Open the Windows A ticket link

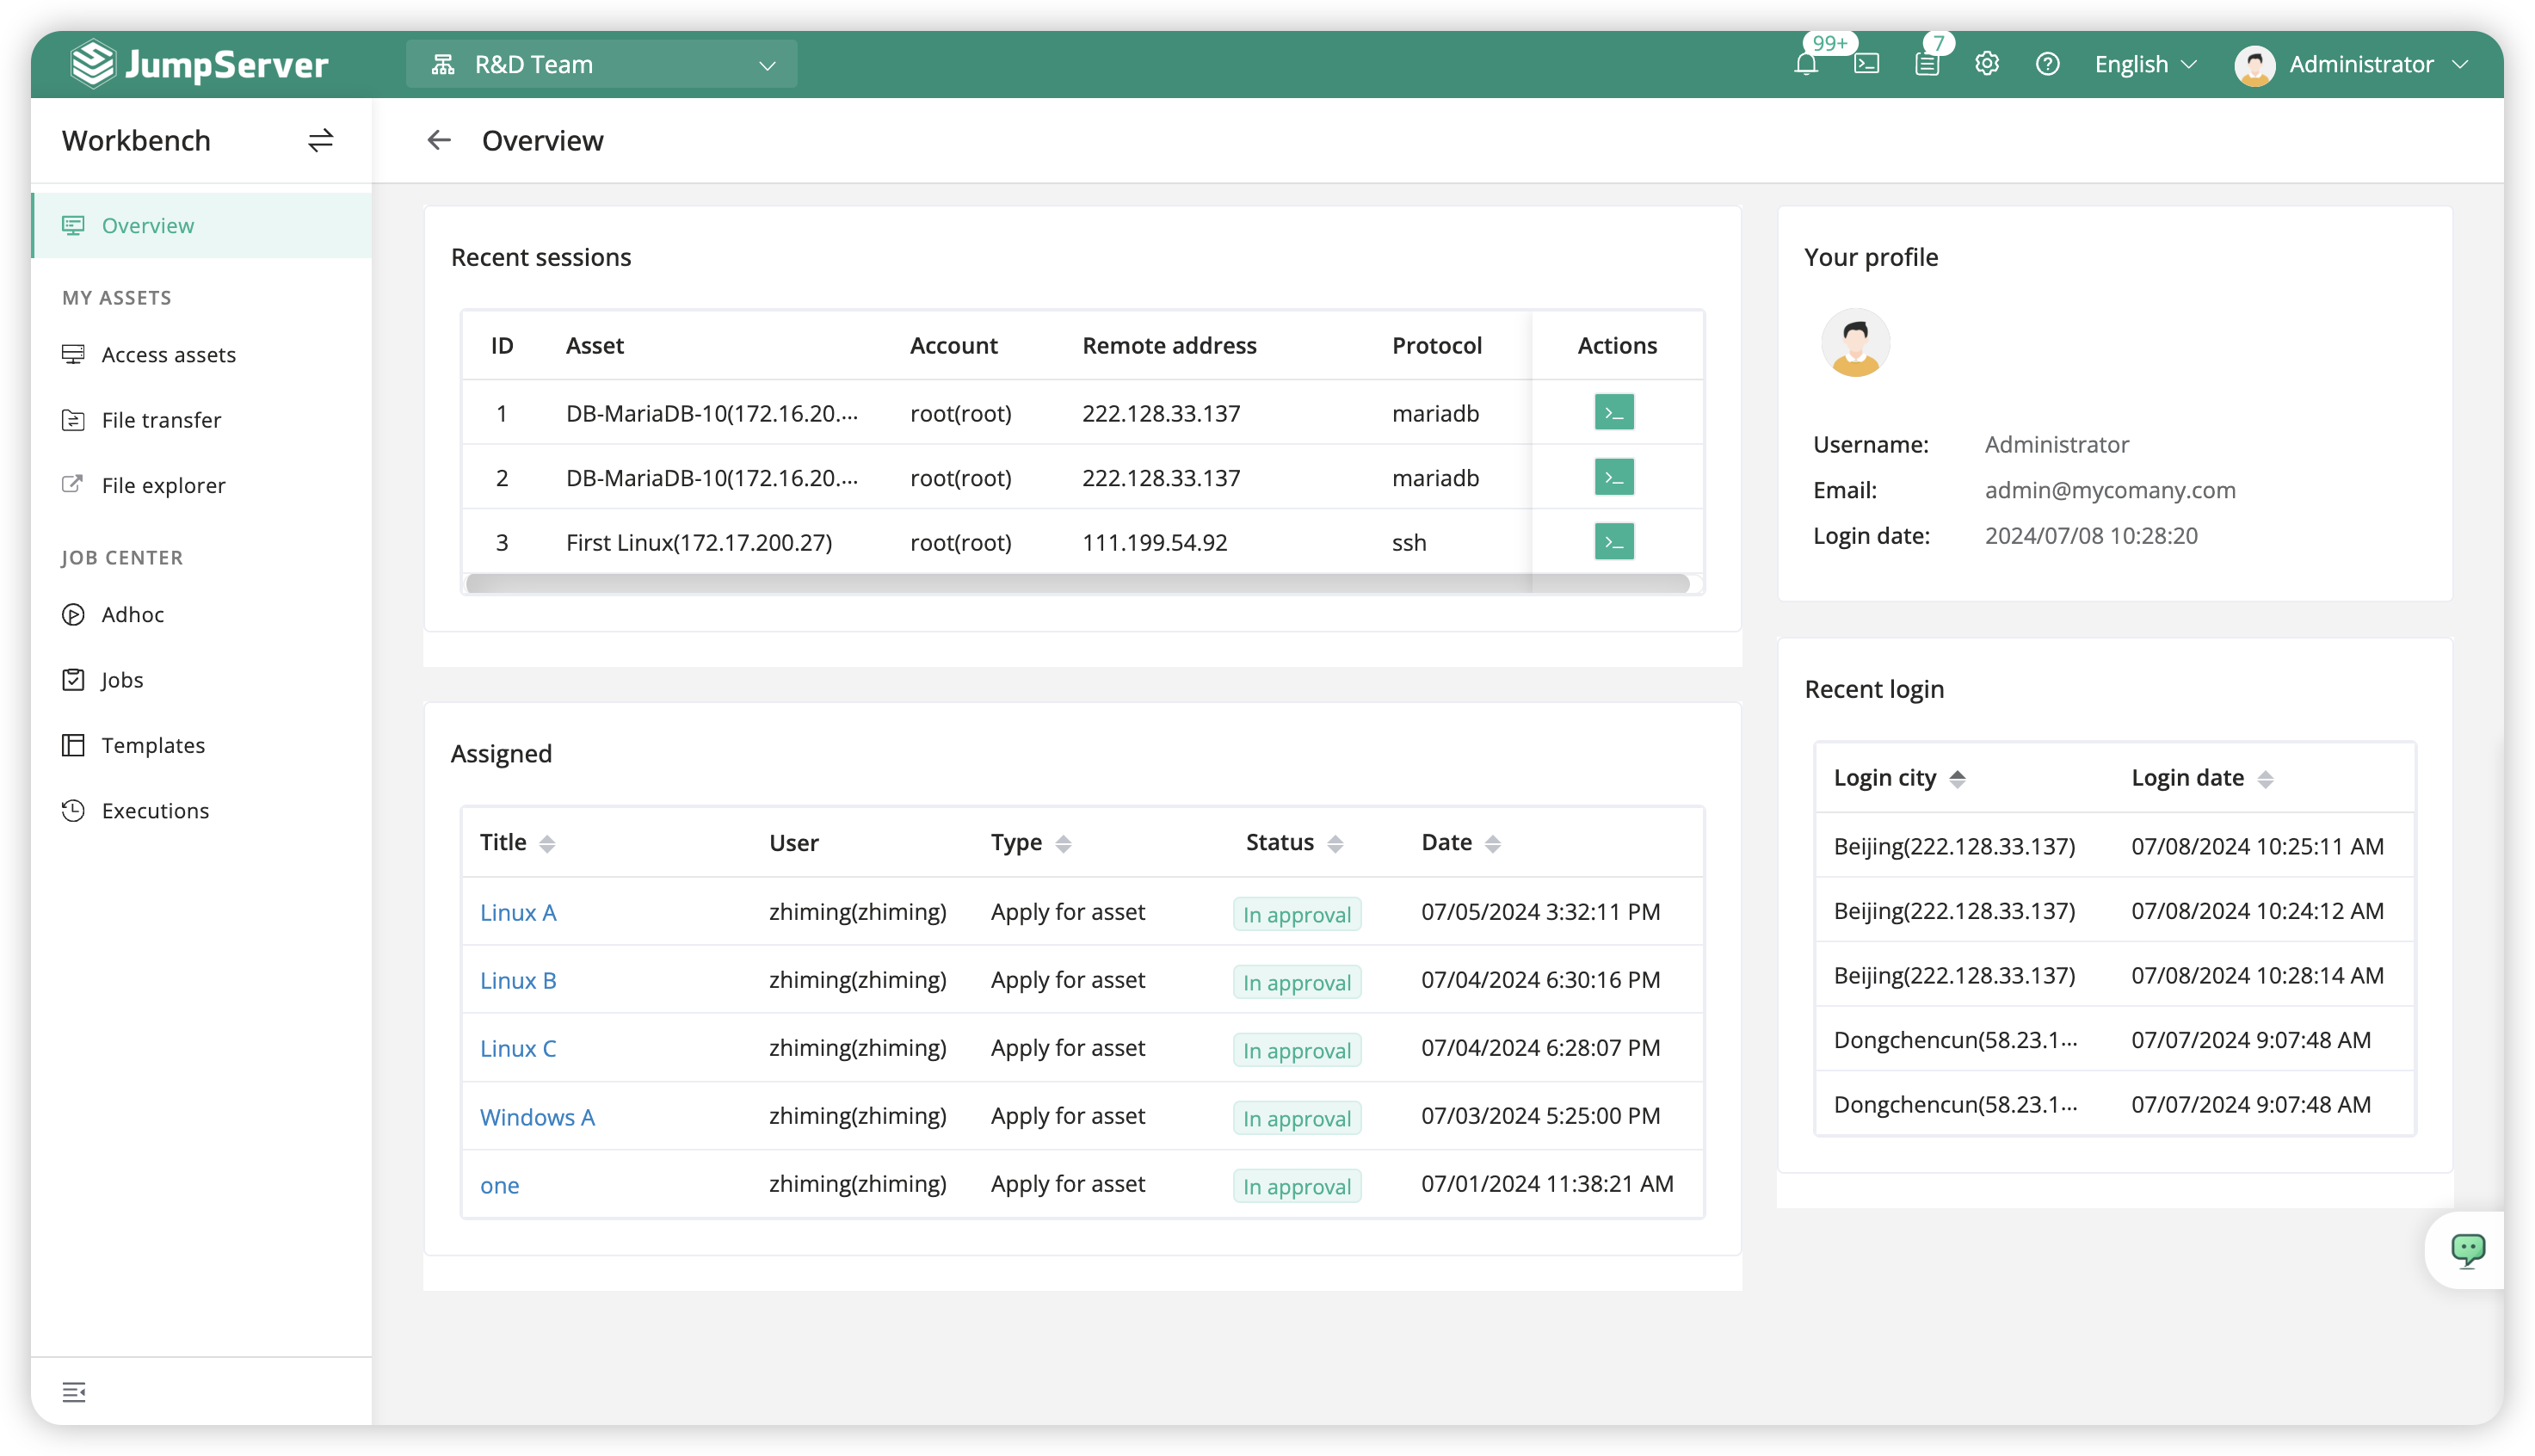point(537,1117)
